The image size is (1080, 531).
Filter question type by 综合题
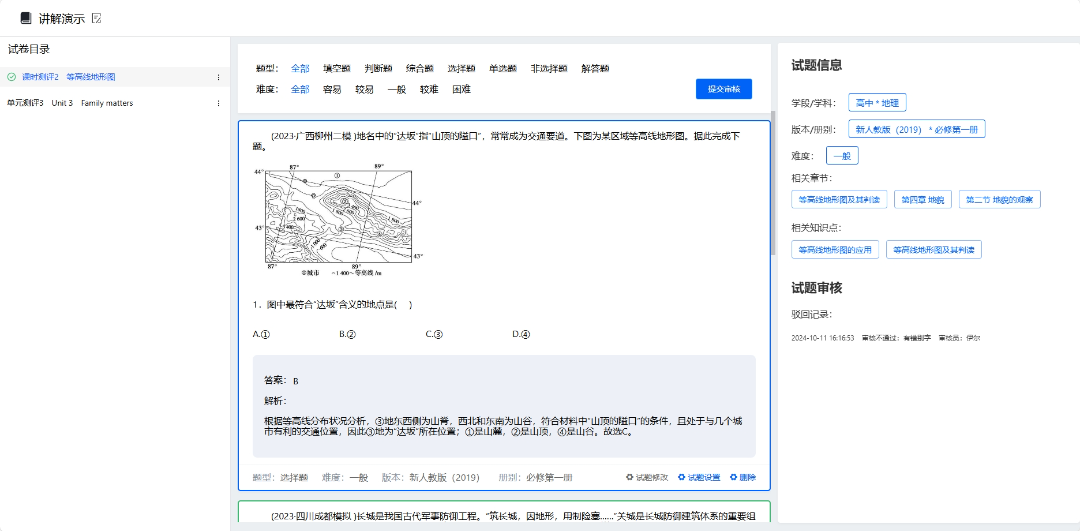(419, 68)
